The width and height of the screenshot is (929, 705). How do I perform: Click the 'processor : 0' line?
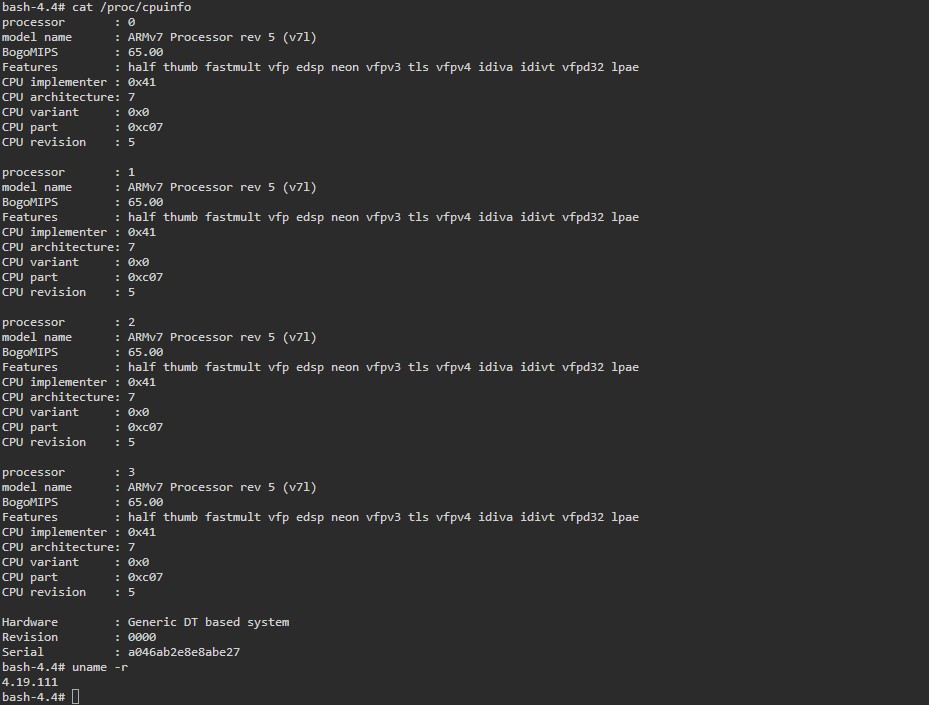point(68,22)
